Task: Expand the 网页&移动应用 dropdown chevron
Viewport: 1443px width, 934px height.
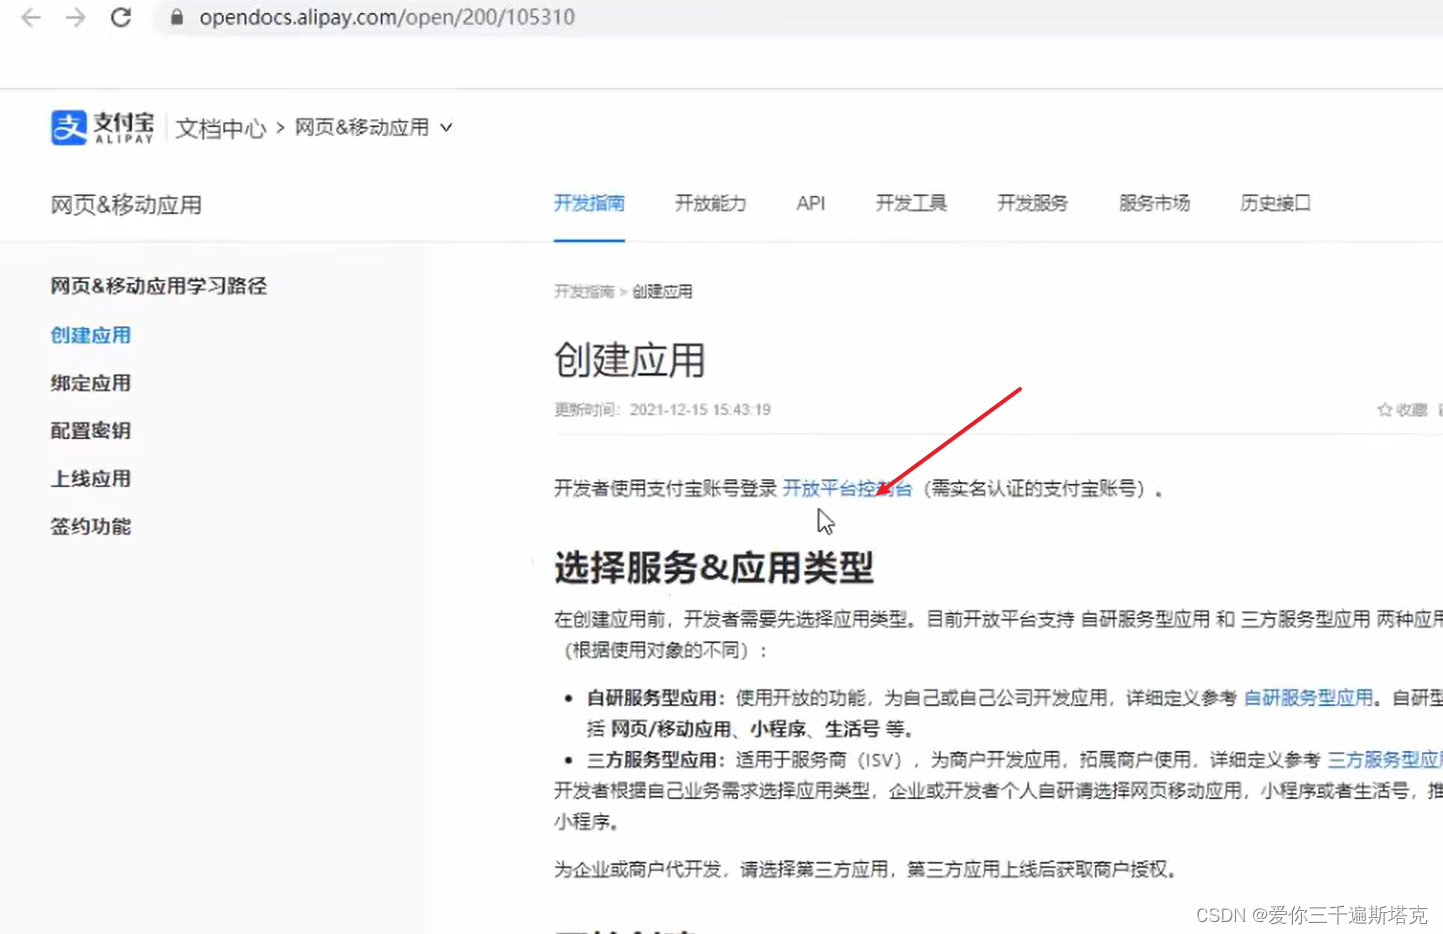Action: pyautogui.click(x=446, y=128)
